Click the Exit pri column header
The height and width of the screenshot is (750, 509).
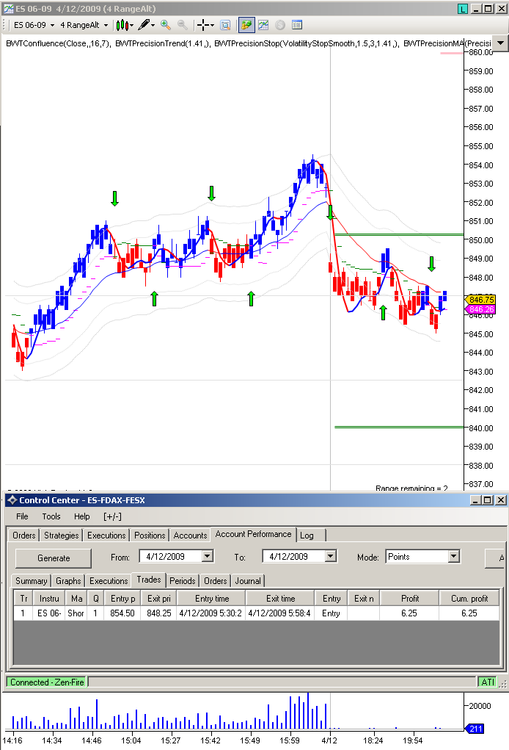coord(159,598)
